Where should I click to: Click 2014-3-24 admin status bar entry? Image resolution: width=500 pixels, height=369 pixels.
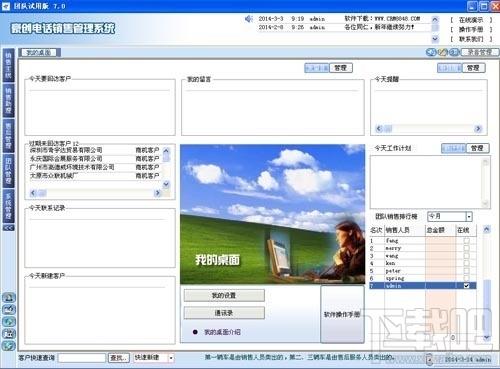[468, 359]
